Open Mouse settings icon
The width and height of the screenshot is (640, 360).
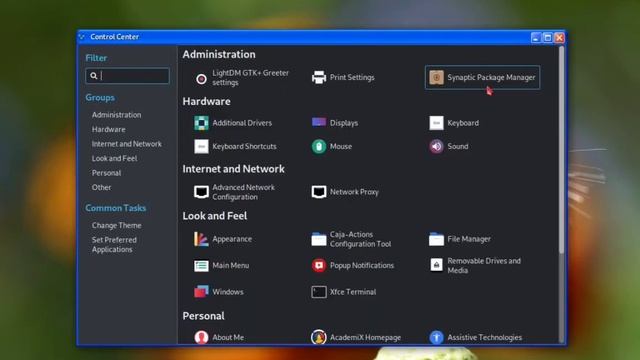tap(319, 146)
